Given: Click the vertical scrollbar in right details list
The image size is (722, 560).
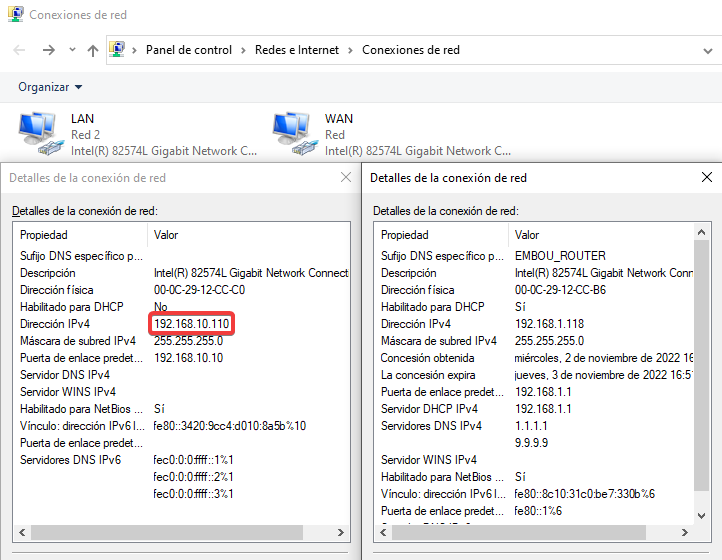Looking at the screenshot, I should pos(701,380).
